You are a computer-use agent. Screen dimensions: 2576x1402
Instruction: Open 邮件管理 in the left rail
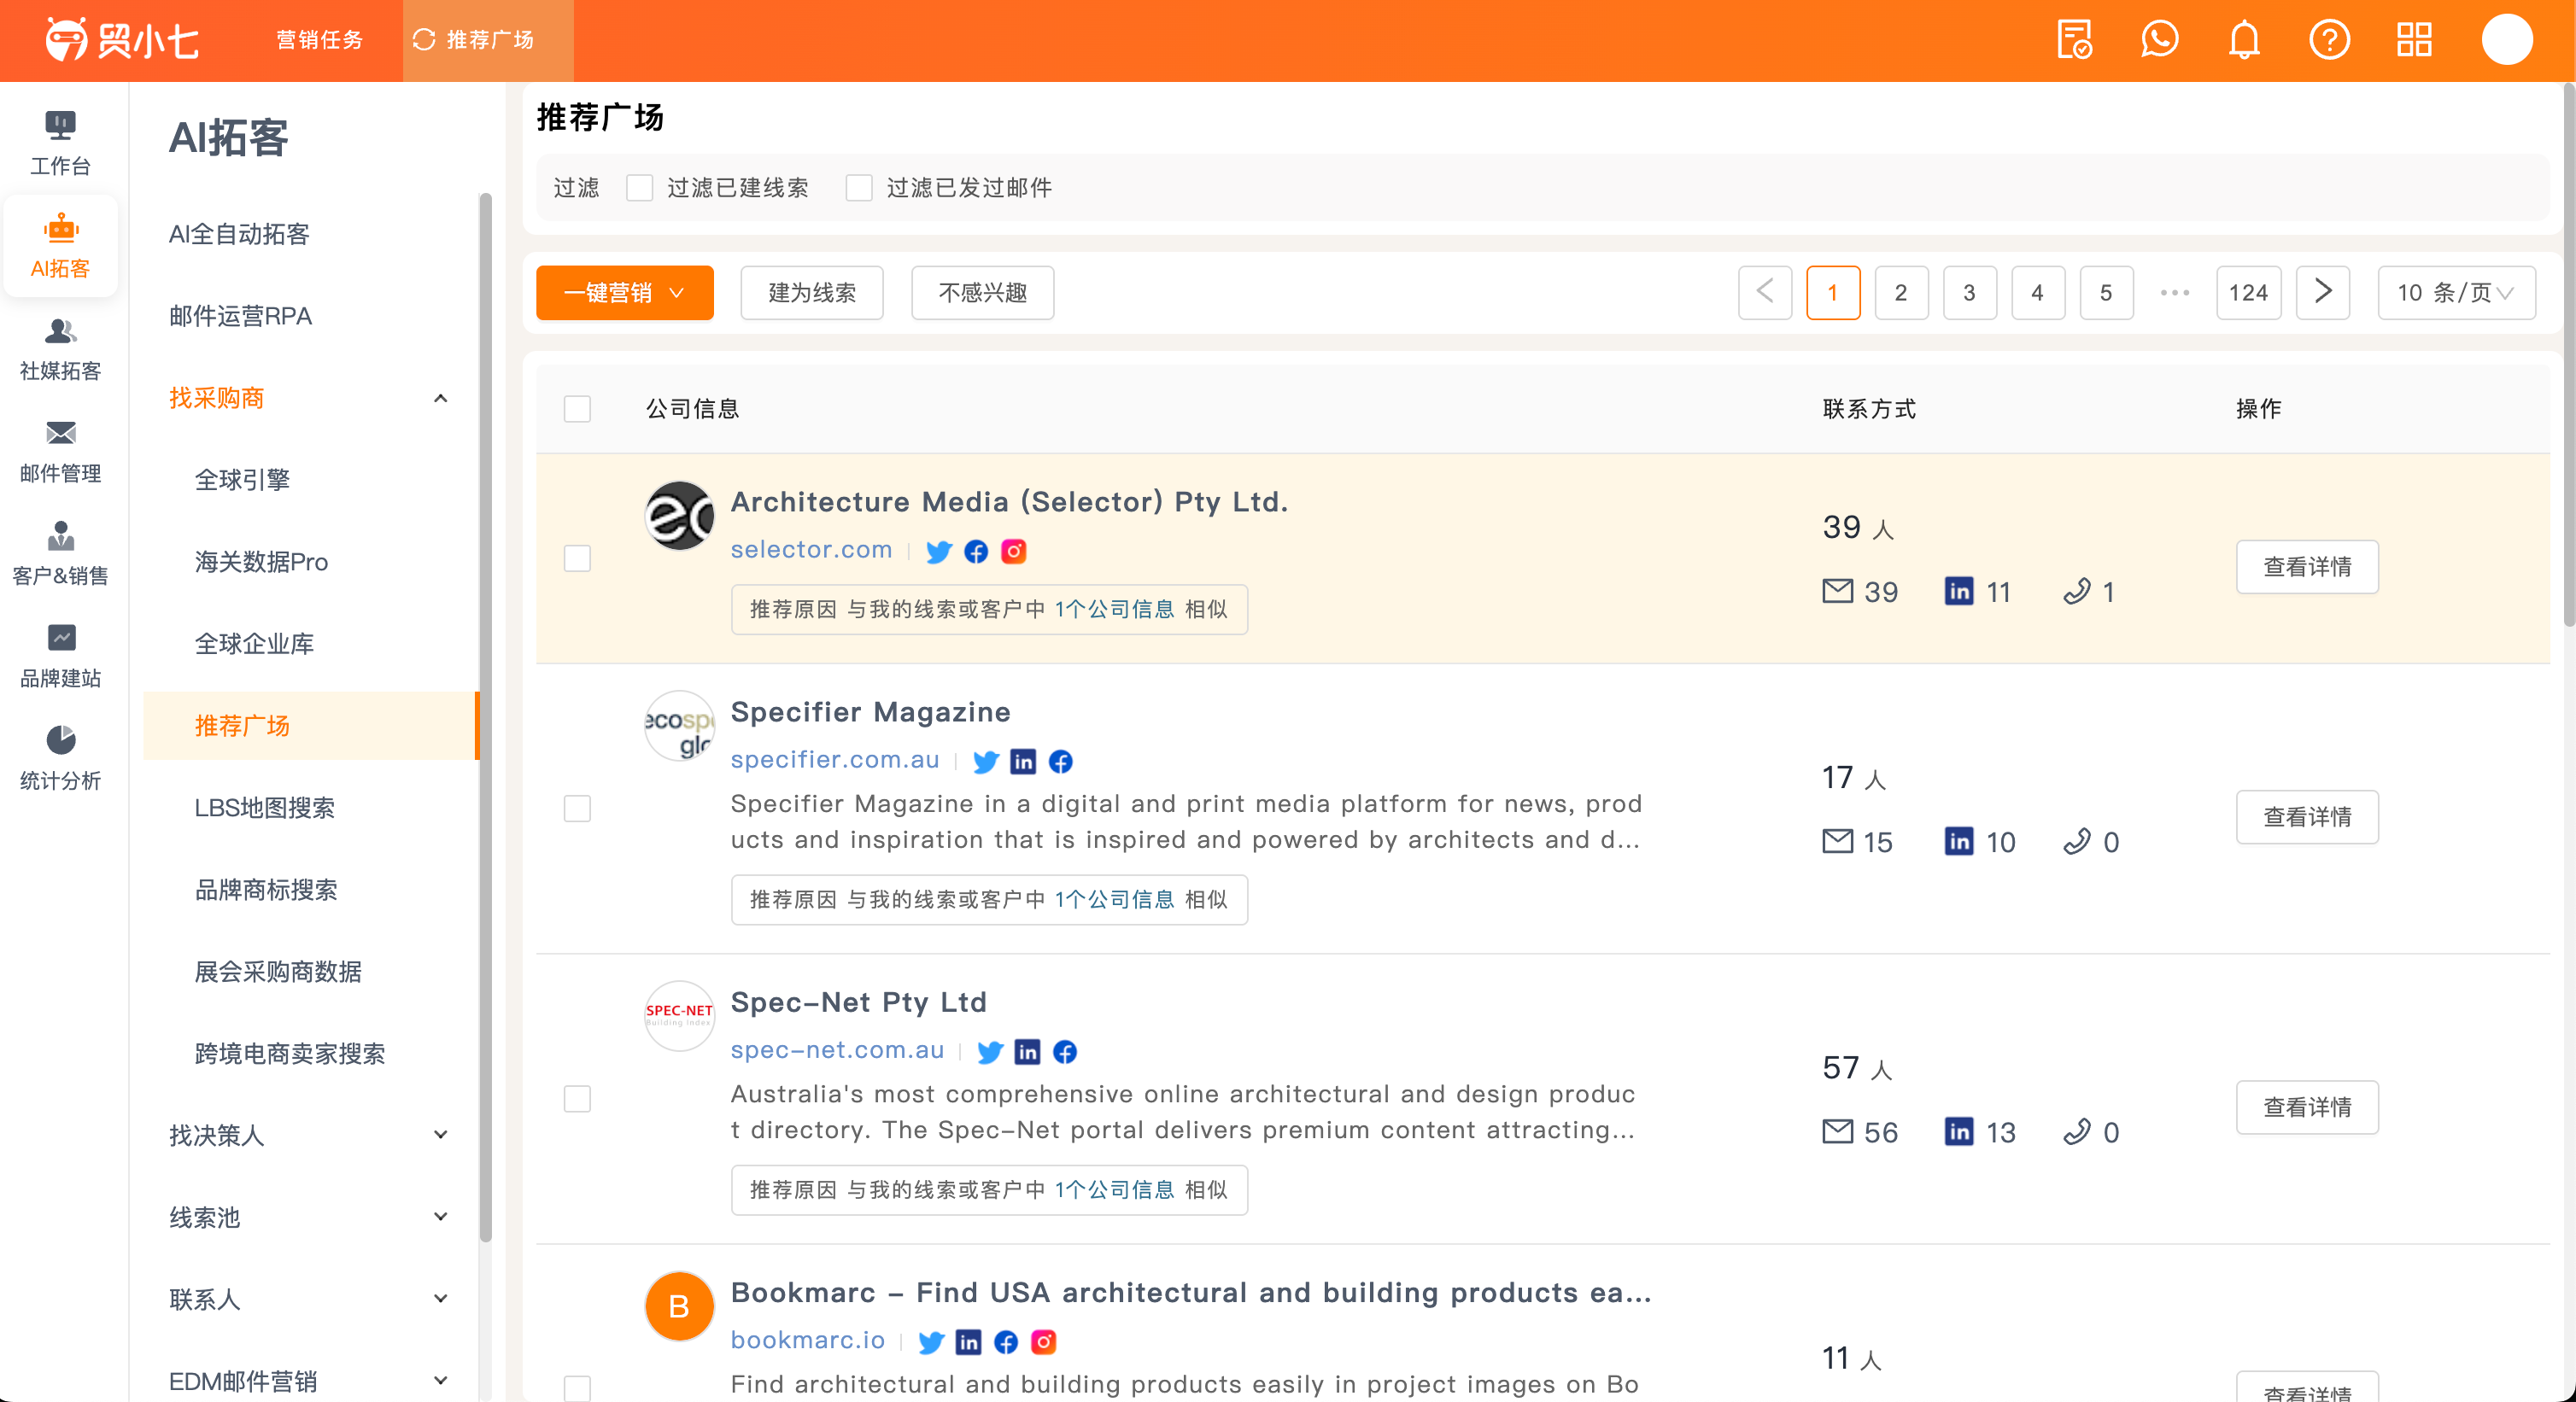point(60,451)
